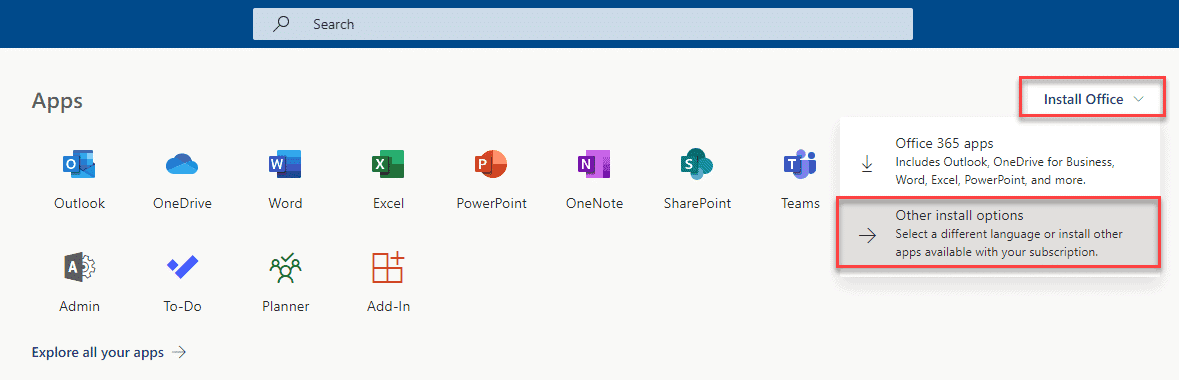Image resolution: width=1179 pixels, height=380 pixels.
Task: Click the magnifier search icon
Action: (281, 24)
